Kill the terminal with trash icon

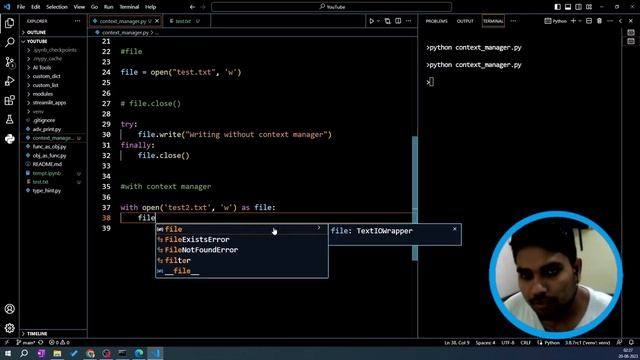[599, 21]
